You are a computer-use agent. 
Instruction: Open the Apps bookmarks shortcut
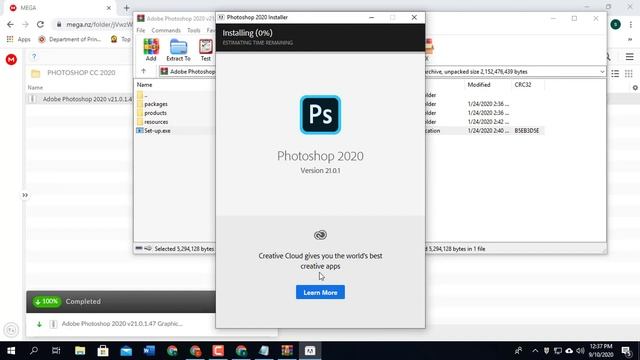pos(19,39)
